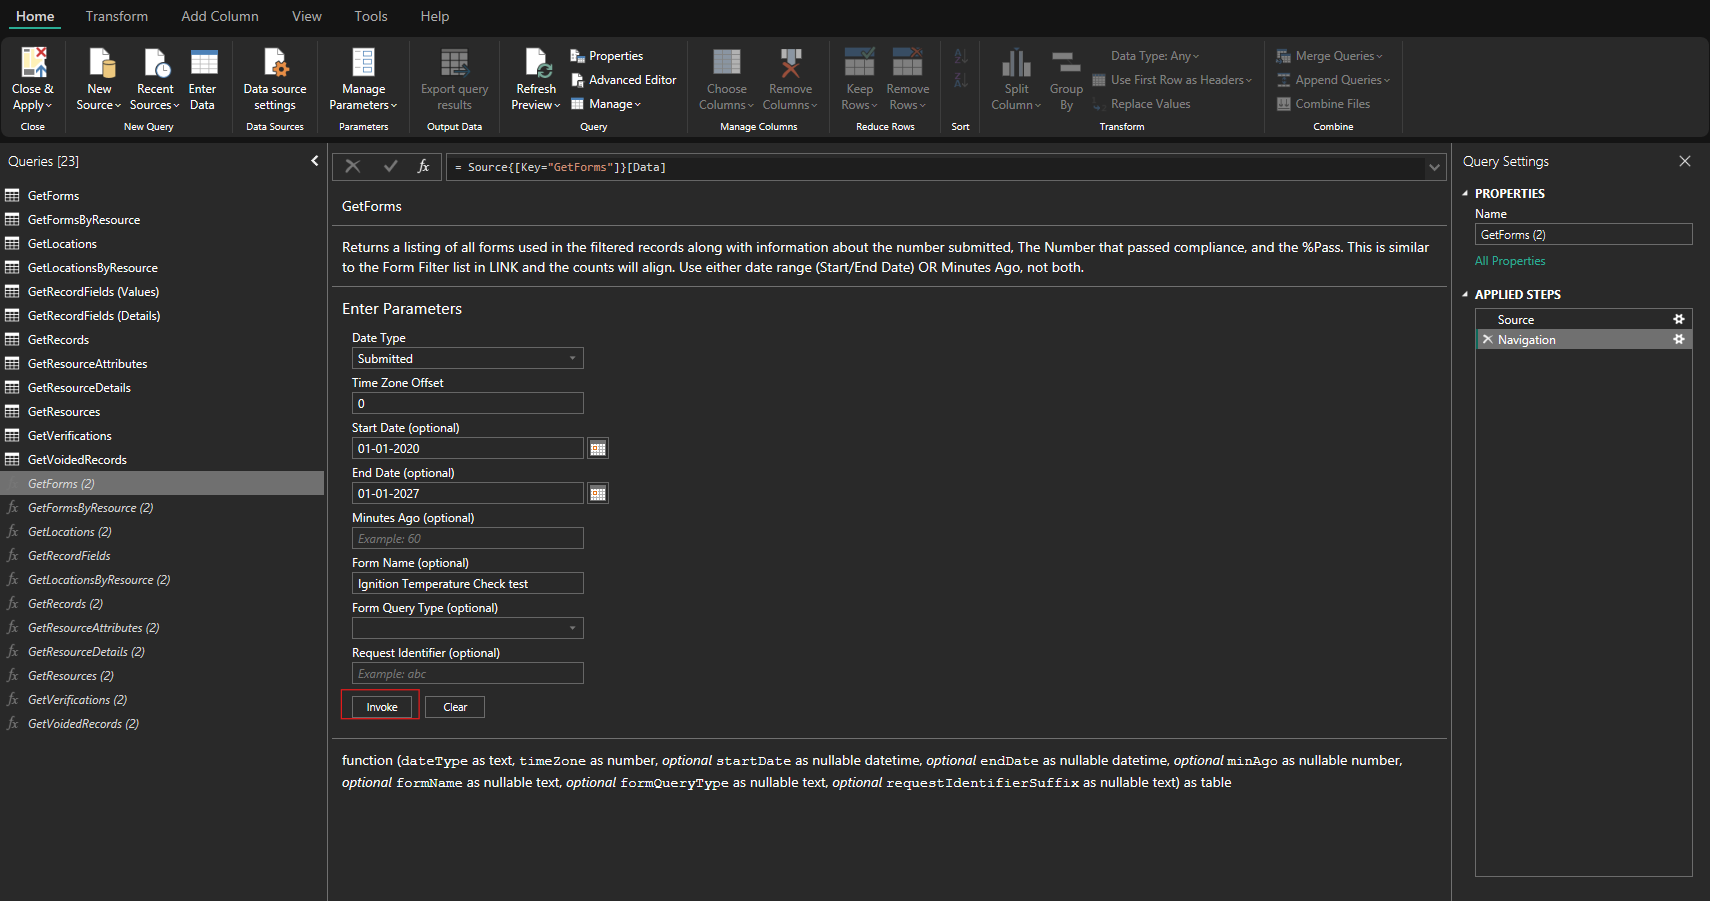Viewport: 1710px width, 901px height.
Task: Expand the formula bar
Action: [x=1435, y=167]
